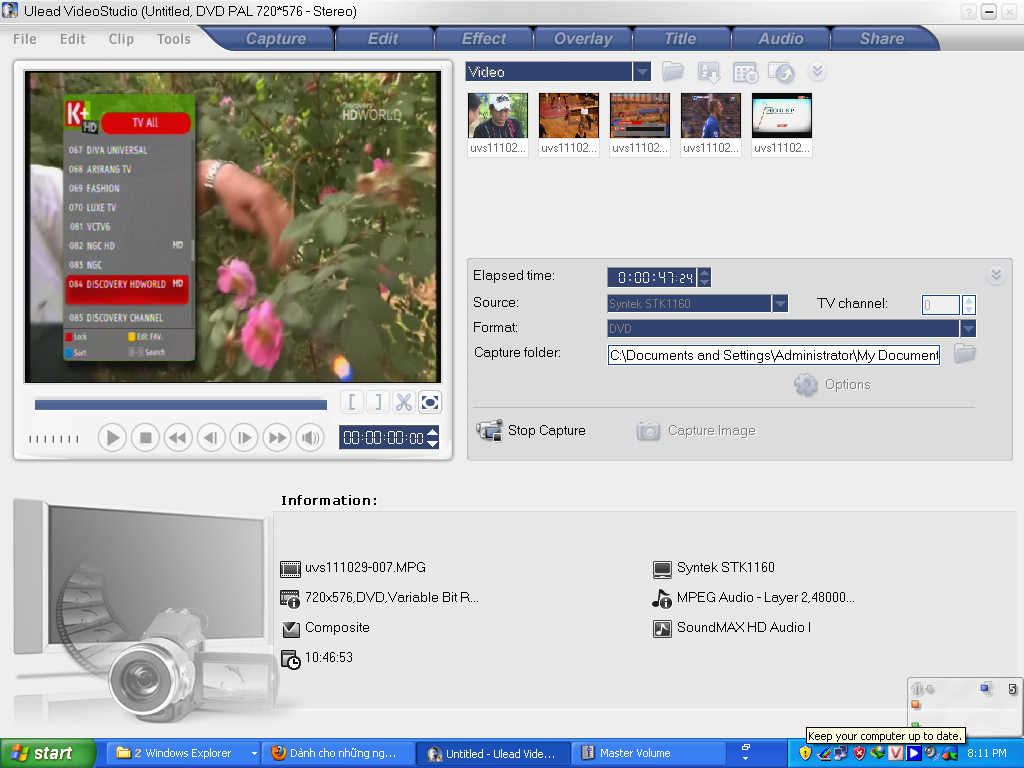Image resolution: width=1024 pixels, height=768 pixels.
Task: Switch to the Edit step tab
Action: pyautogui.click(x=383, y=39)
